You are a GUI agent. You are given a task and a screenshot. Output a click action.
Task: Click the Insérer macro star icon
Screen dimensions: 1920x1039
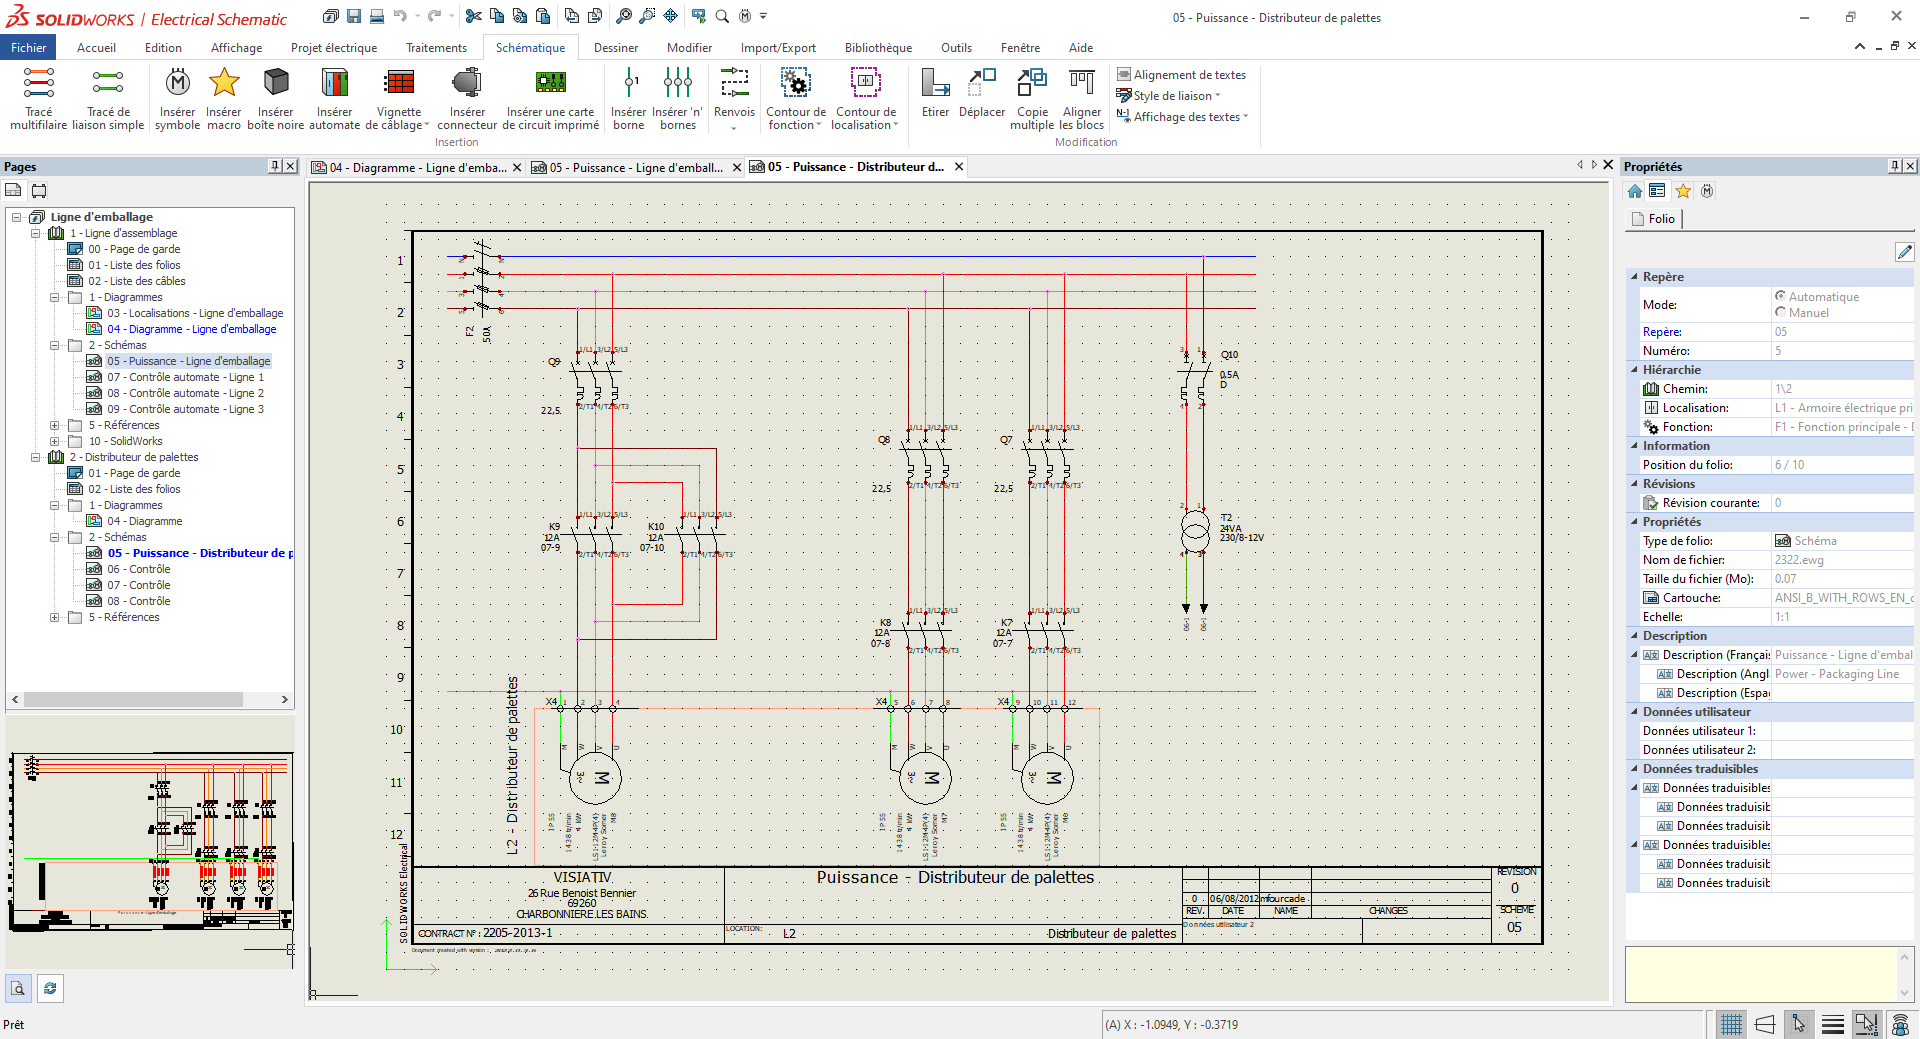click(224, 82)
